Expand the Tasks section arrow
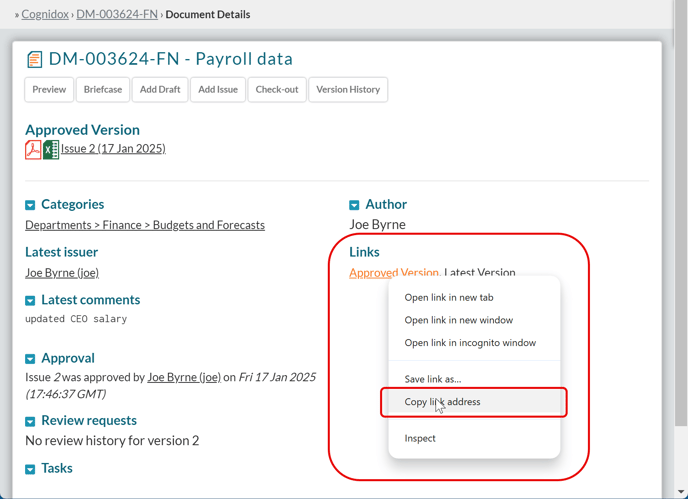Screen dimensions: 688x499 [30, 469]
